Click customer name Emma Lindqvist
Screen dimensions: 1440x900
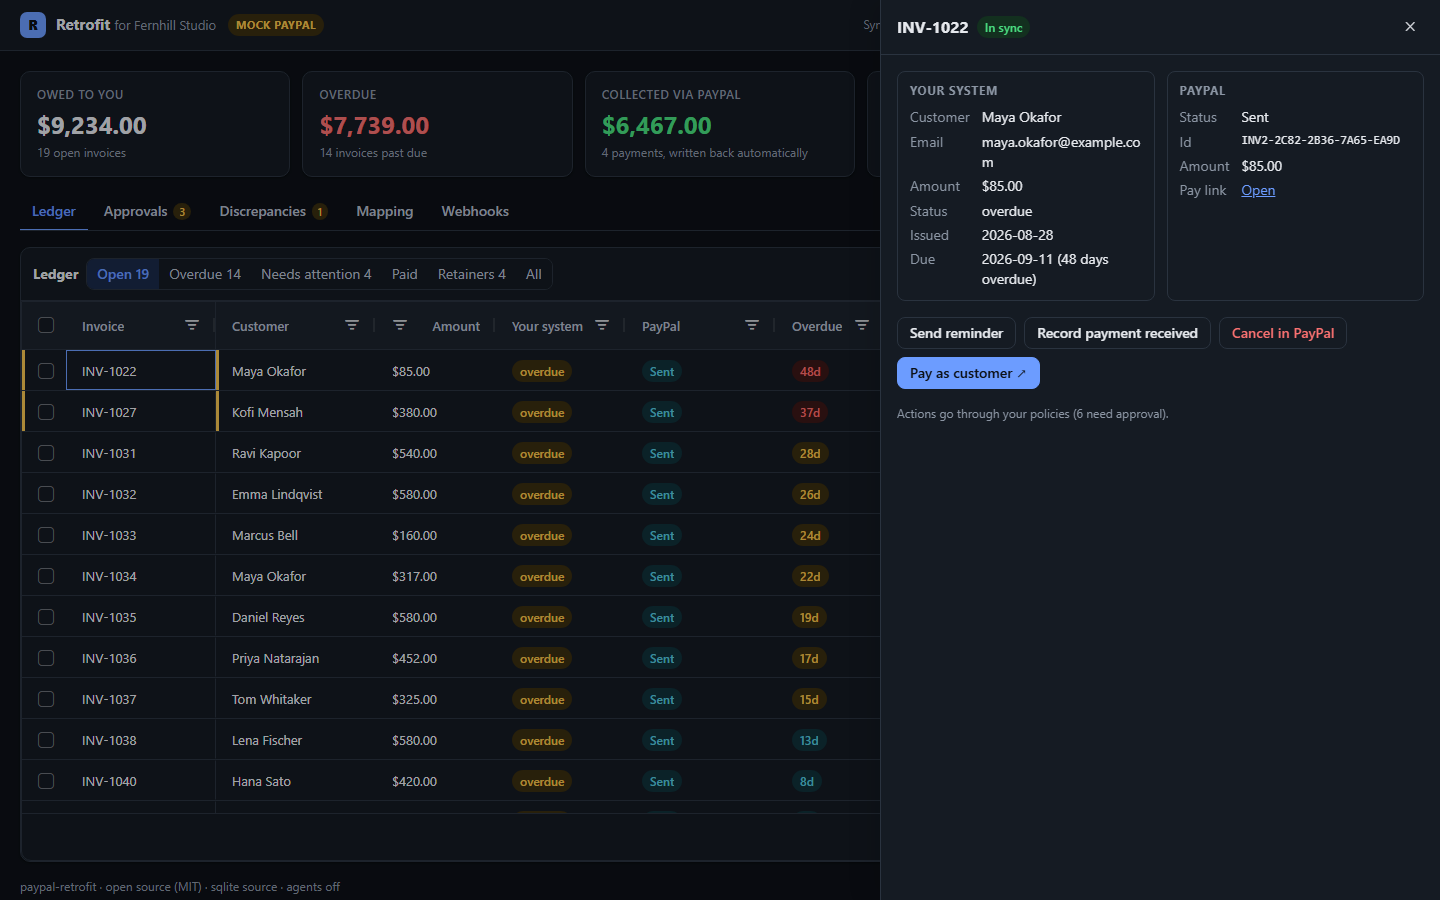pos(277,494)
